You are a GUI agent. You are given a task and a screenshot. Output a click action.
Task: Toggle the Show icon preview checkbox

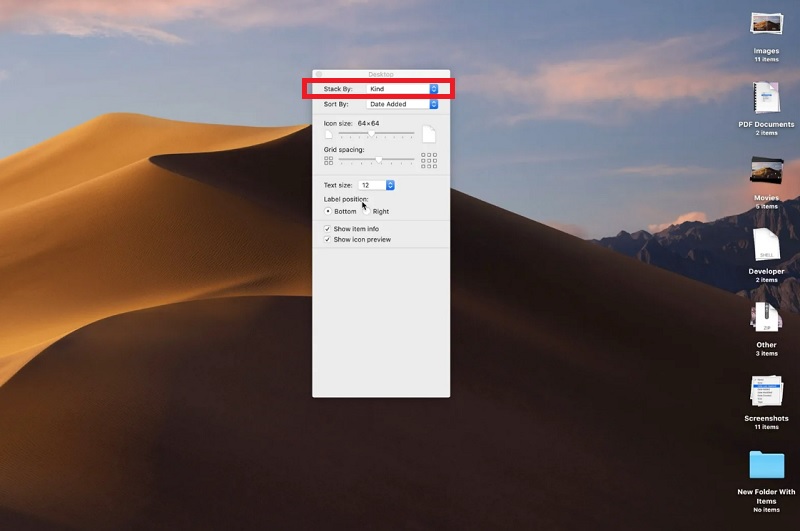point(327,240)
